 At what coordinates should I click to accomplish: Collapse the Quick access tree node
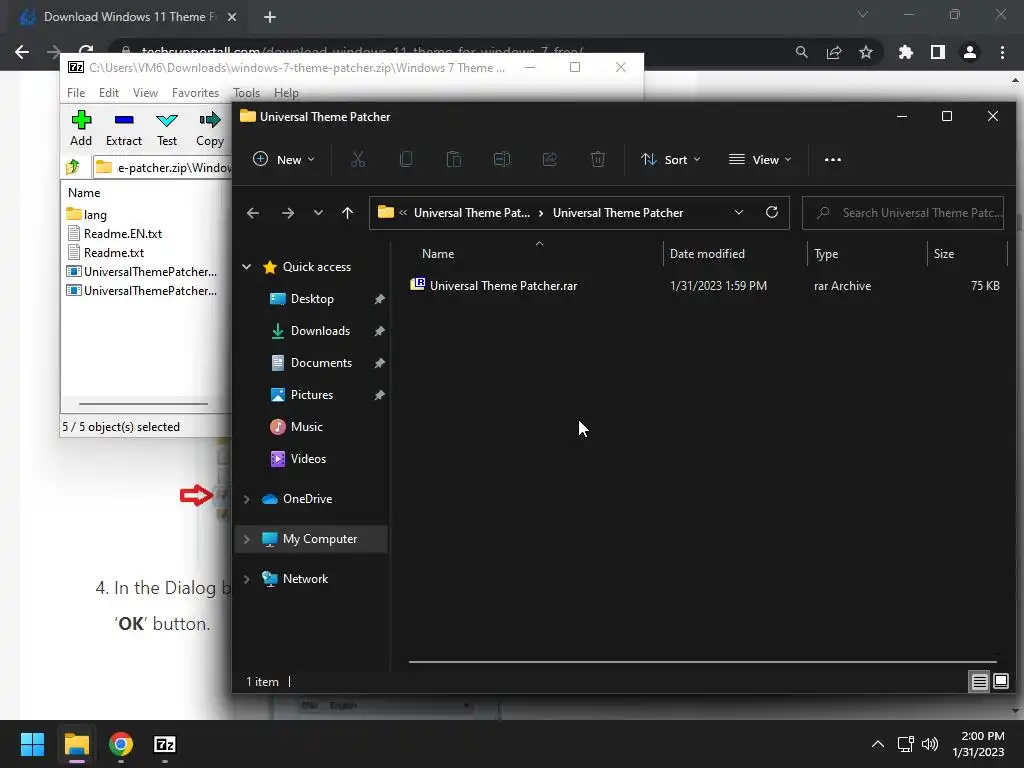pos(247,266)
